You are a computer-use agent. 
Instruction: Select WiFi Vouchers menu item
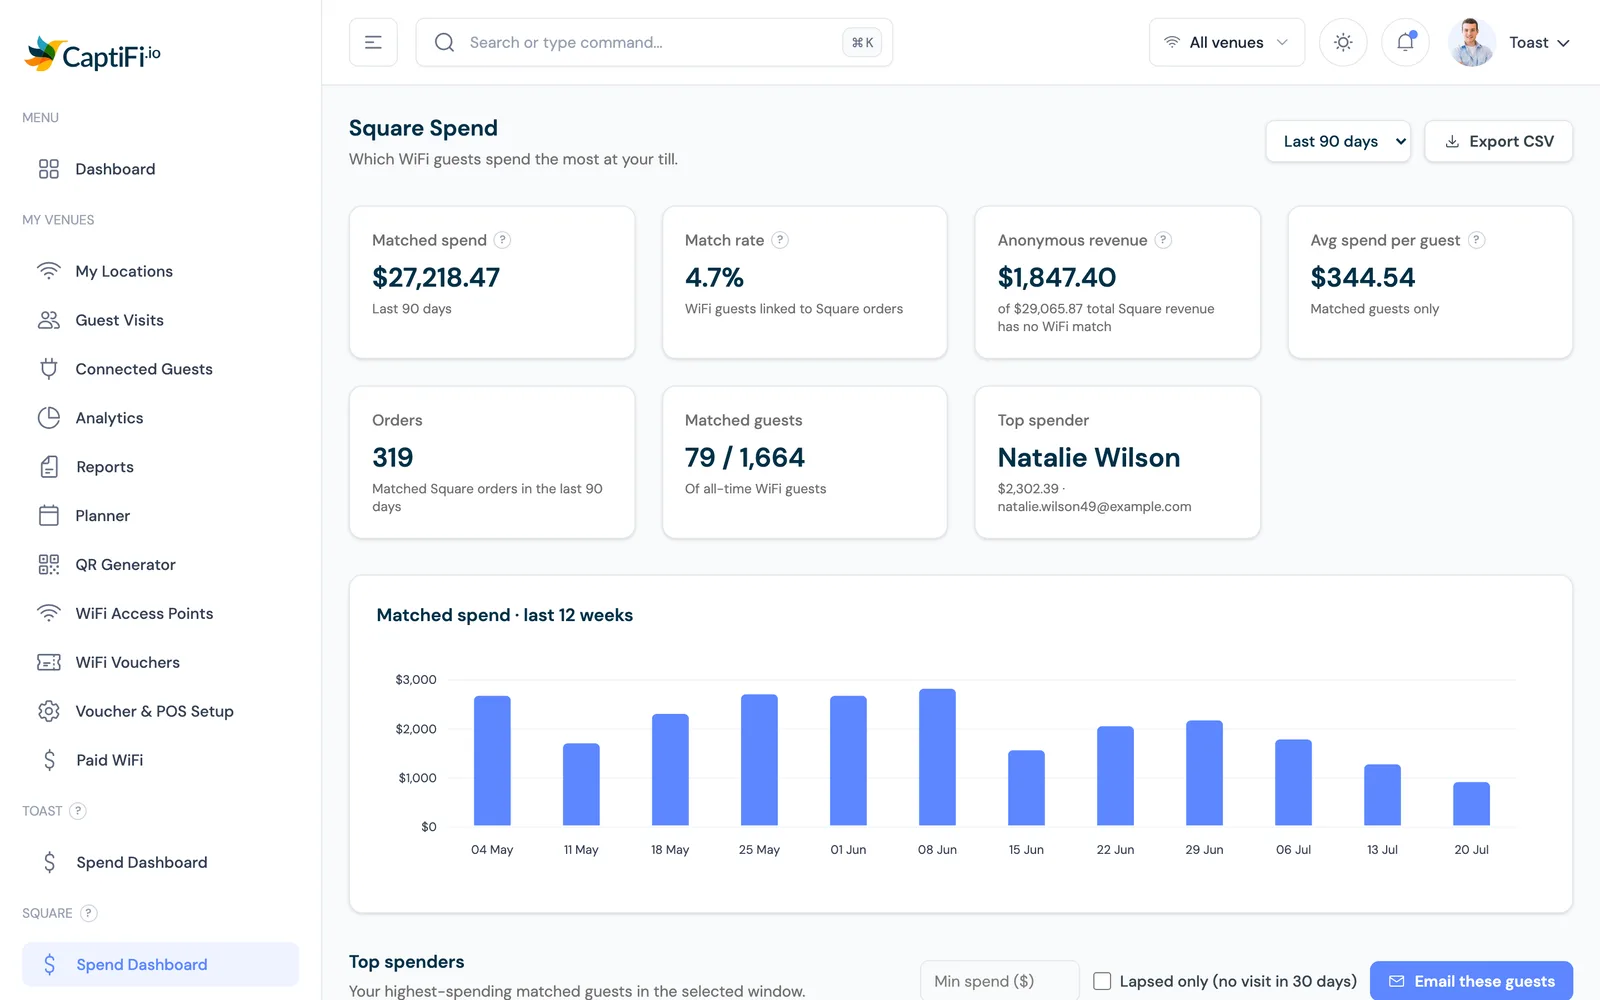(x=160, y=662)
